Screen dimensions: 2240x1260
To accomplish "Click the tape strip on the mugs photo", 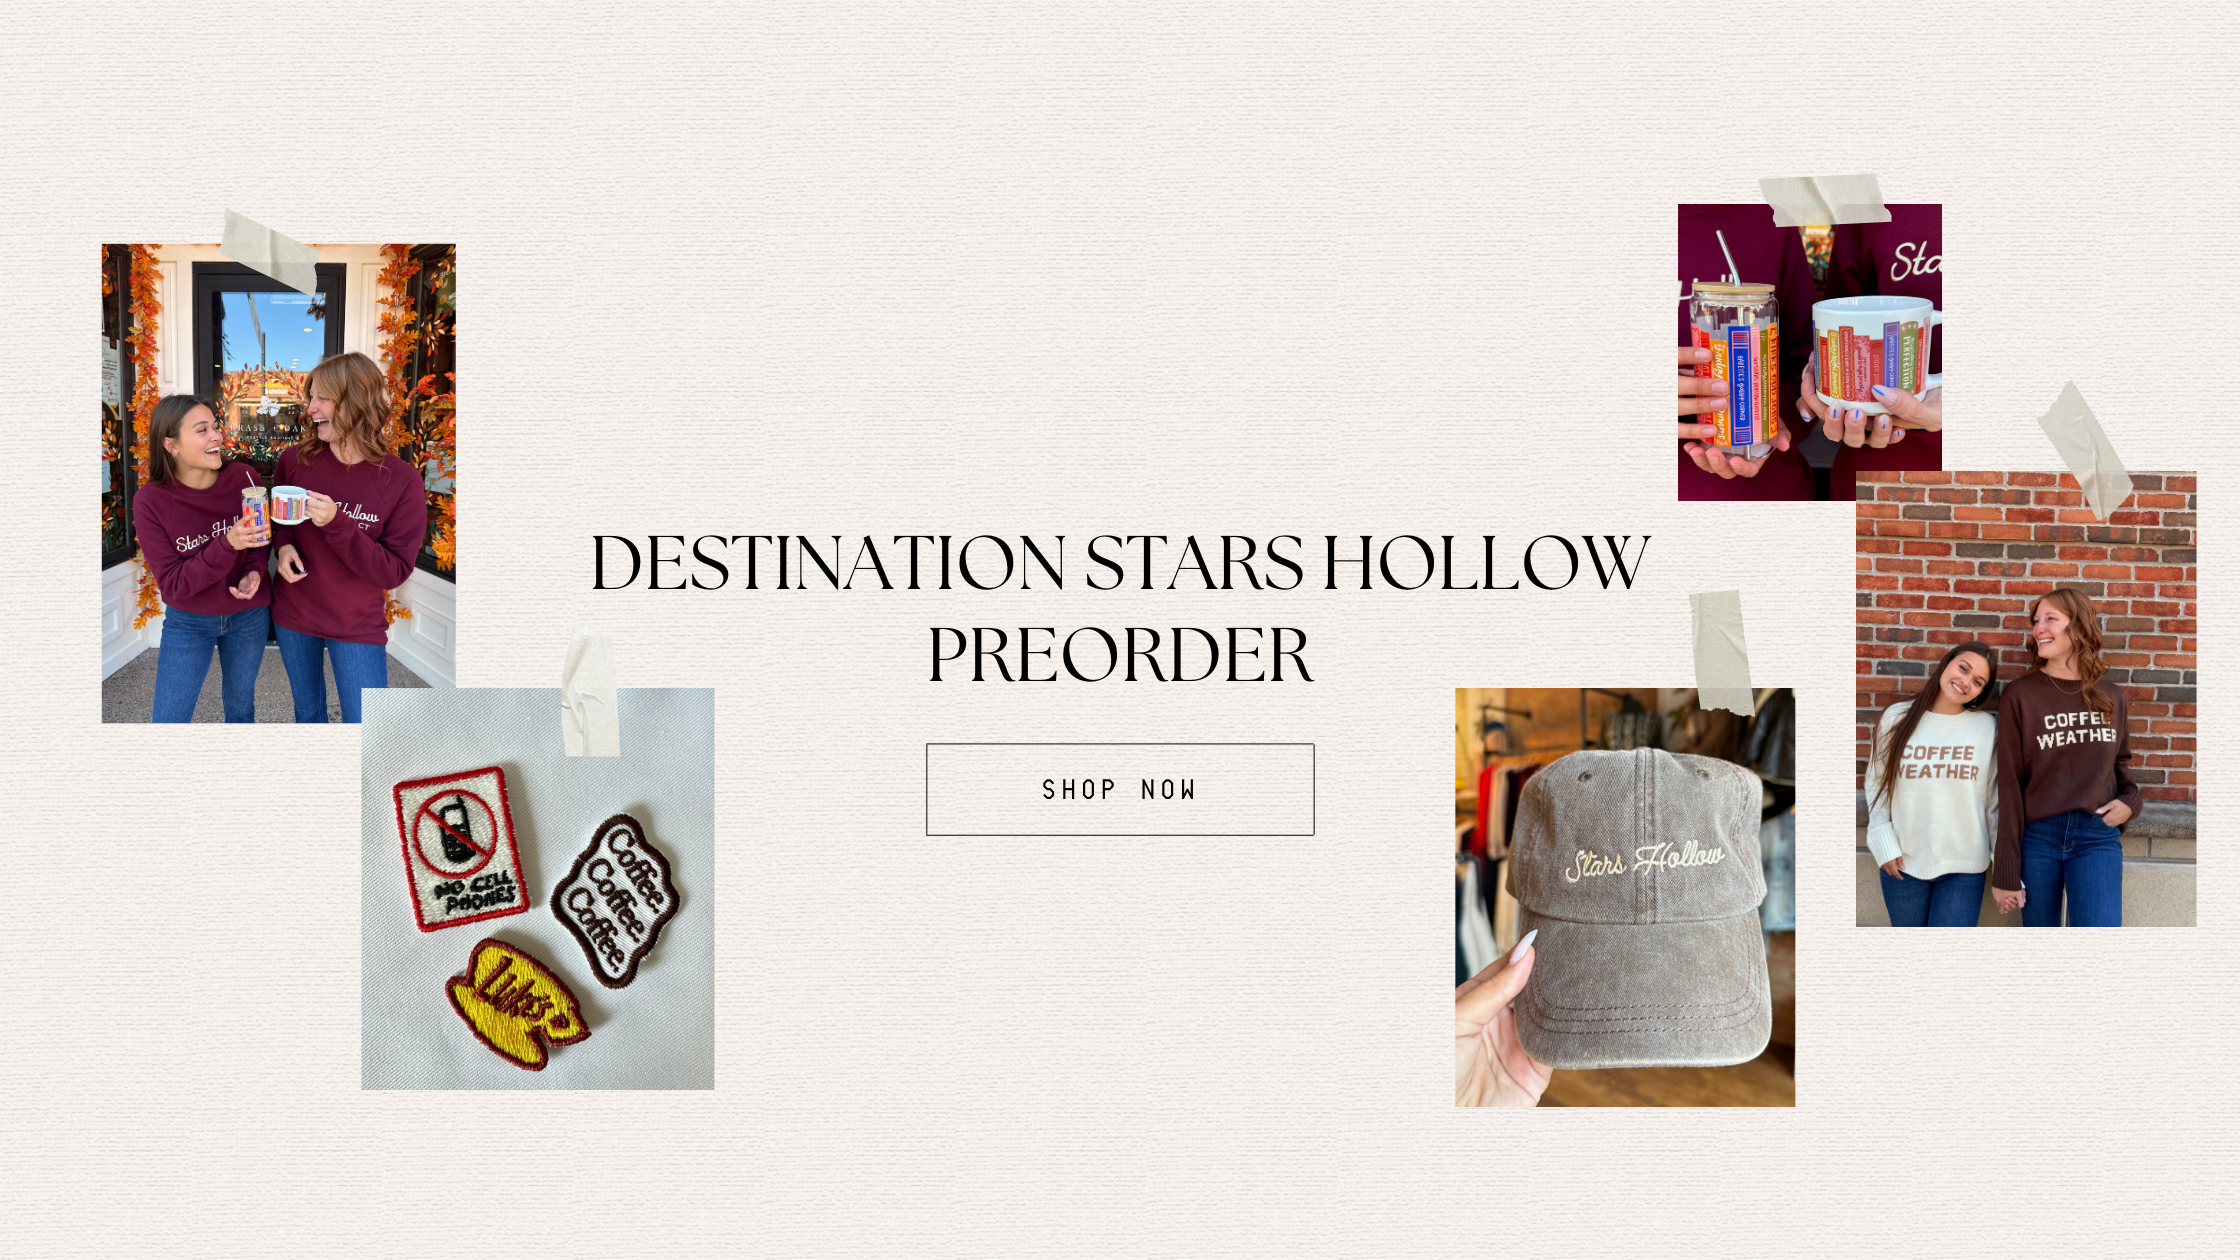I will (x=1824, y=200).
